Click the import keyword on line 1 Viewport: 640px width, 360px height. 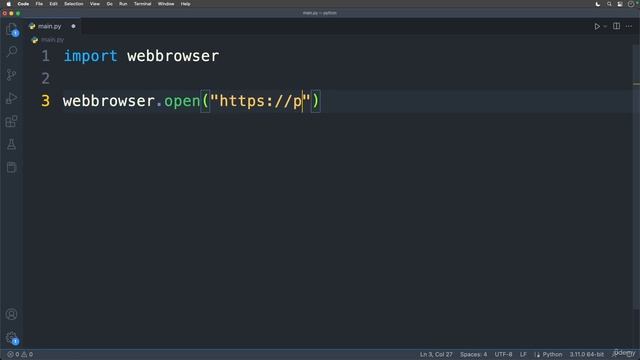(90, 56)
